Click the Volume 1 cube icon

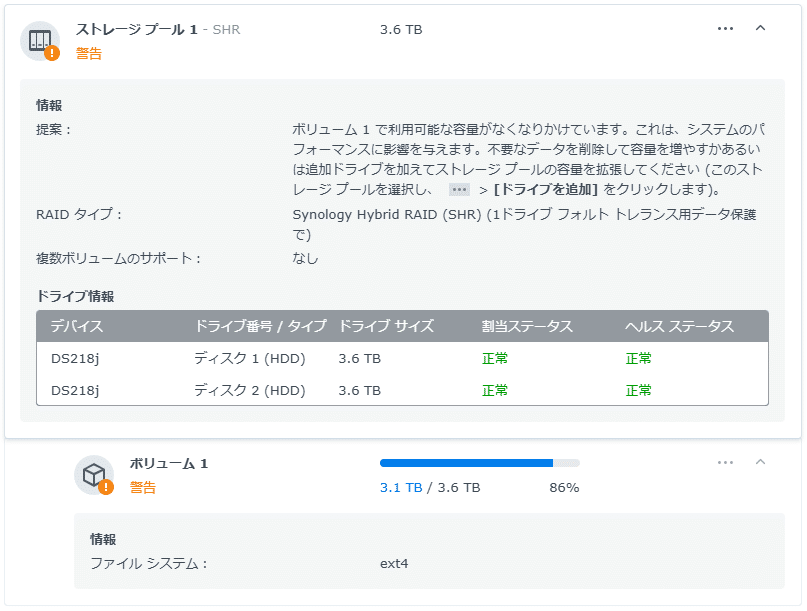click(x=94, y=474)
